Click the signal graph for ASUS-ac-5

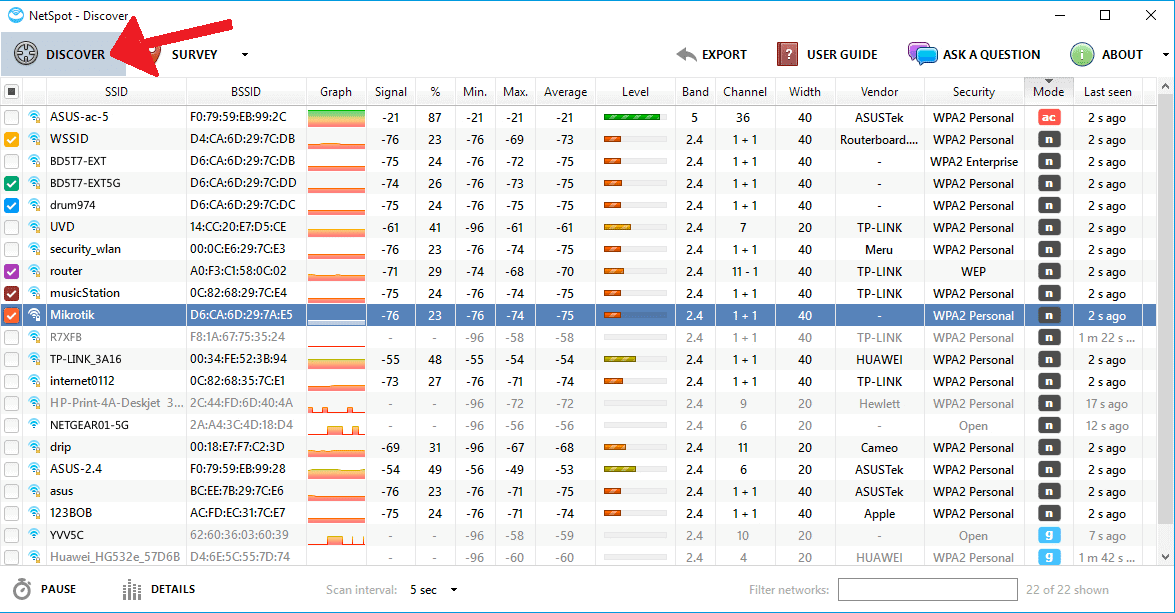point(336,118)
